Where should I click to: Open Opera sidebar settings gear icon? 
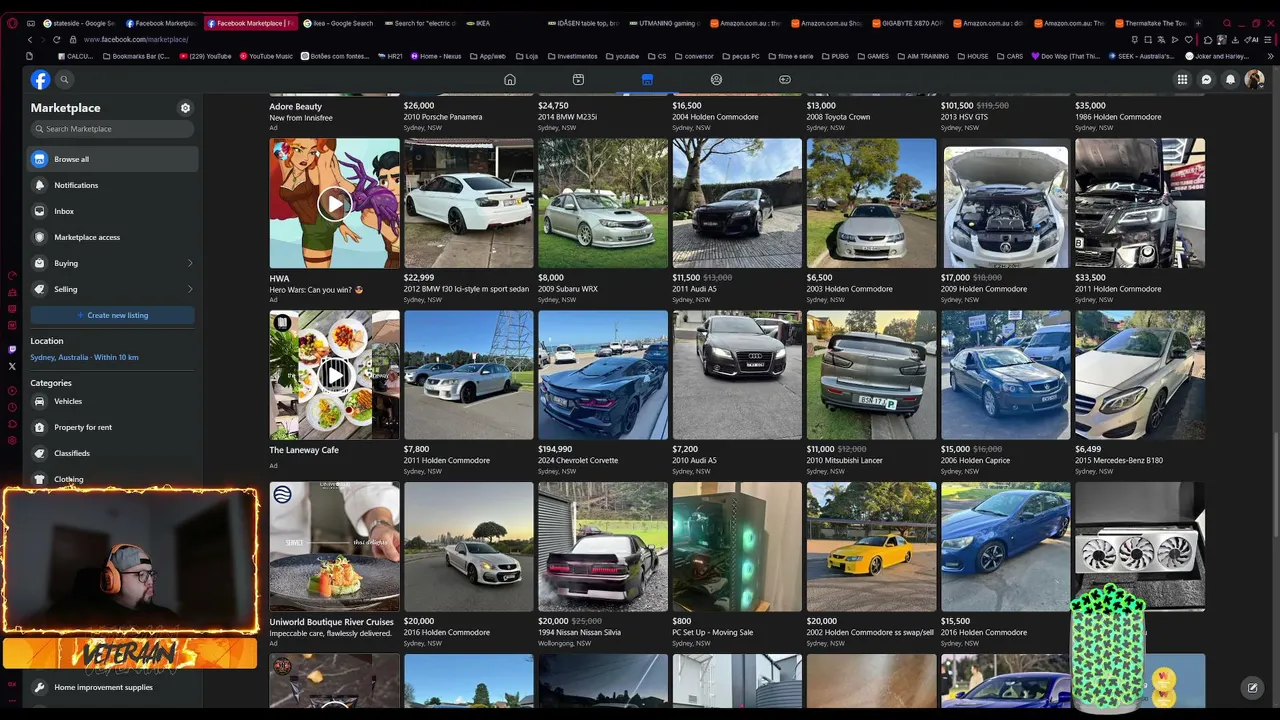pyautogui.click(x=12, y=441)
